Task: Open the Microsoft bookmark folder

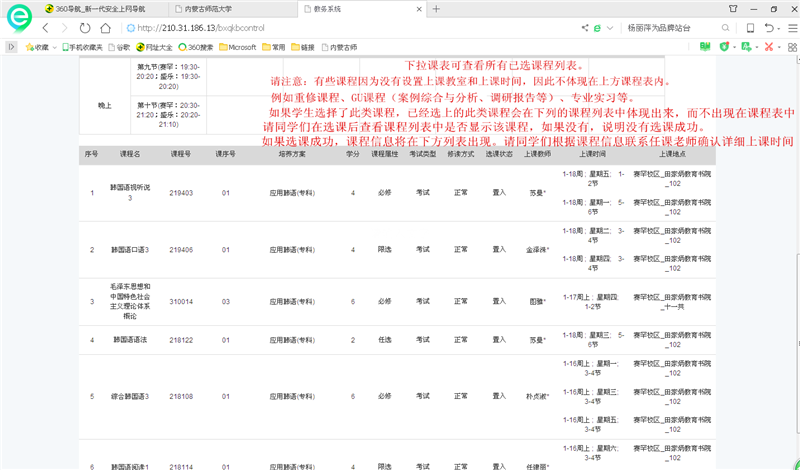Action: 238,46
